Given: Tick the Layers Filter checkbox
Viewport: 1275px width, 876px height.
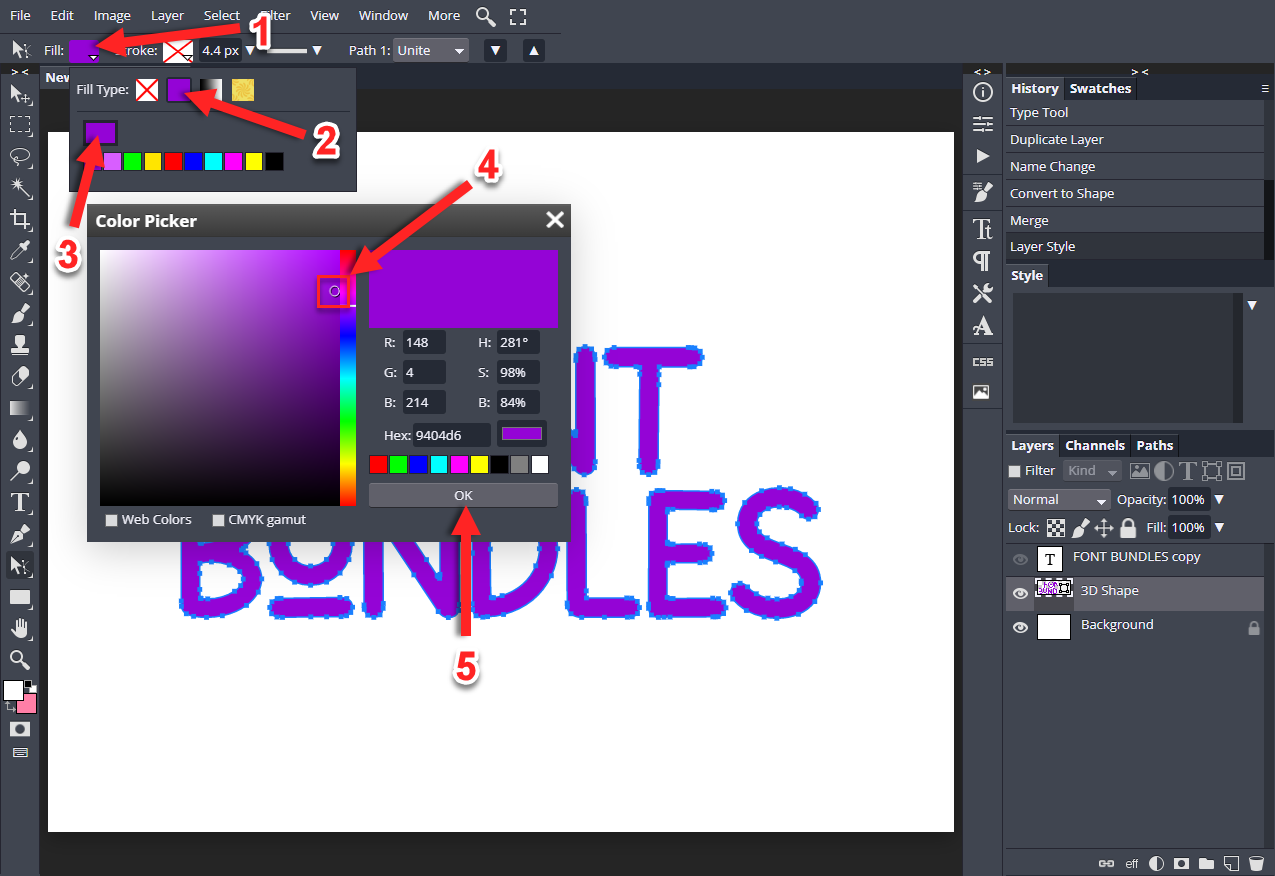Looking at the screenshot, I should (1015, 471).
